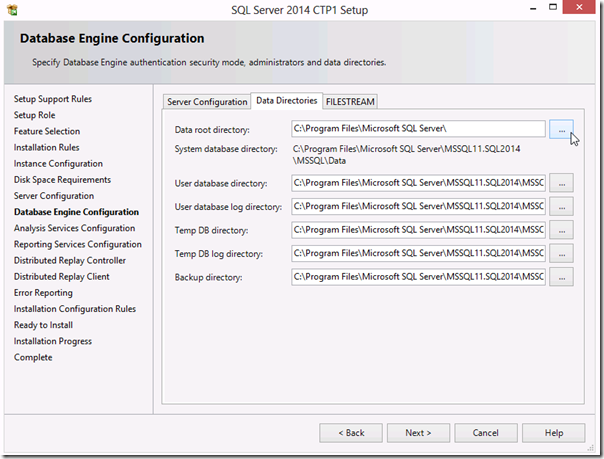Browse for the Temp DB directory
This screenshot has width=604, height=459.
point(561,230)
